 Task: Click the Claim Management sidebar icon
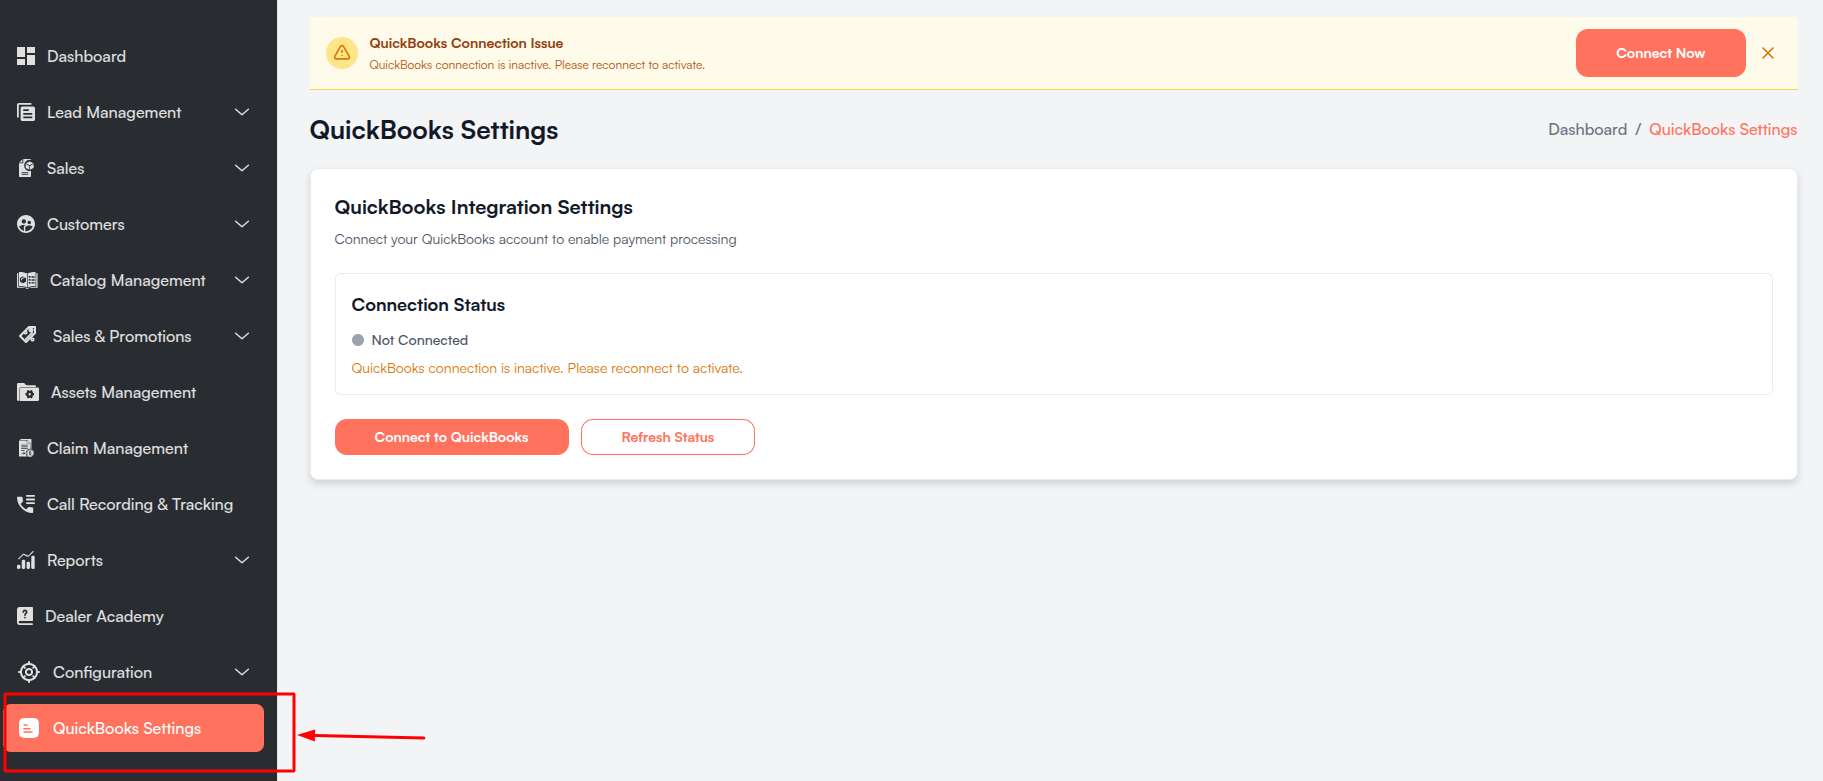click(x=26, y=448)
